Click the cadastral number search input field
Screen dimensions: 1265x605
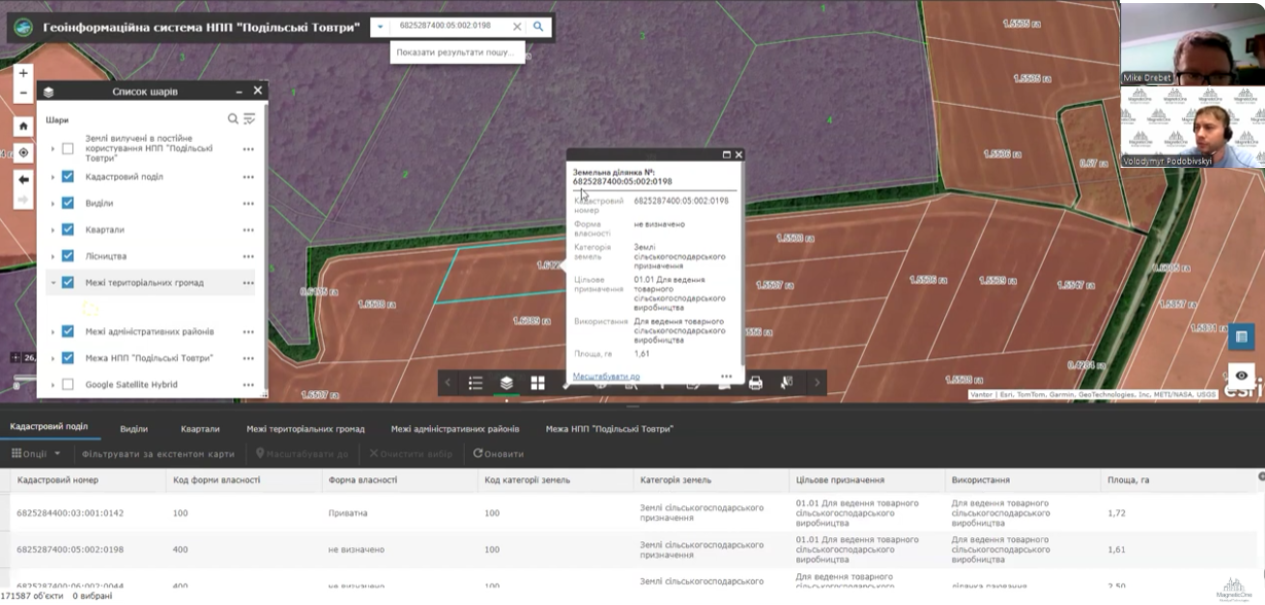(x=448, y=27)
